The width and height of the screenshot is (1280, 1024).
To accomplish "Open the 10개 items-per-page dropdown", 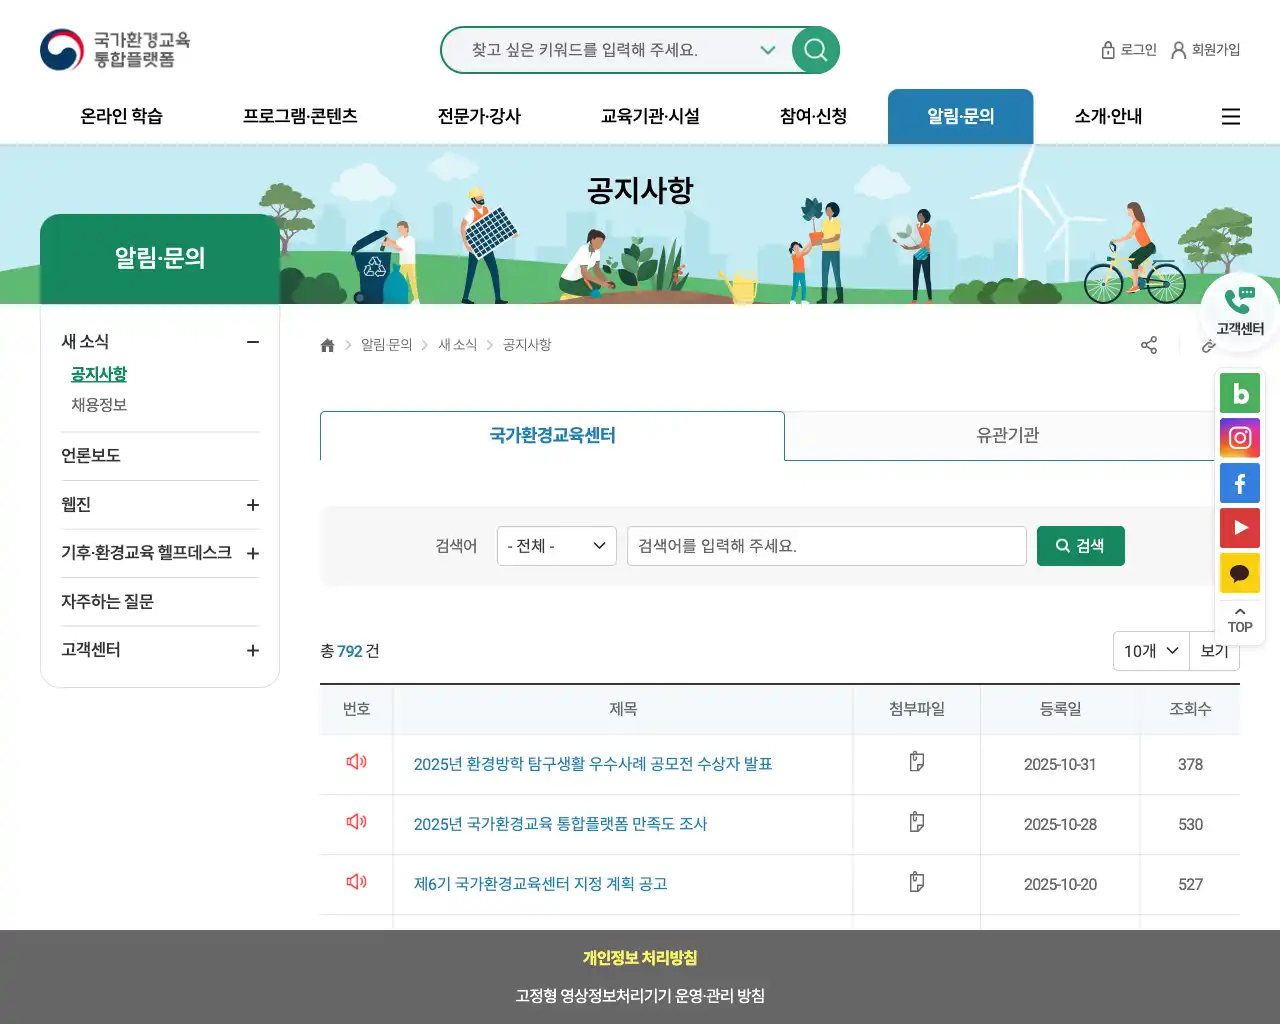I will (x=1151, y=650).
